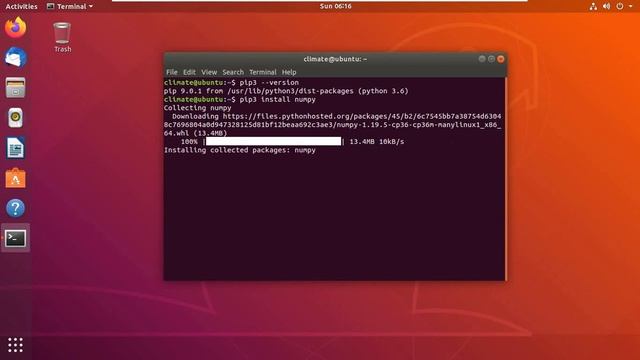Open the Terminal app menu in top bar
The width and height of the screenshot is (640, 360).
(x=70, y=6)
